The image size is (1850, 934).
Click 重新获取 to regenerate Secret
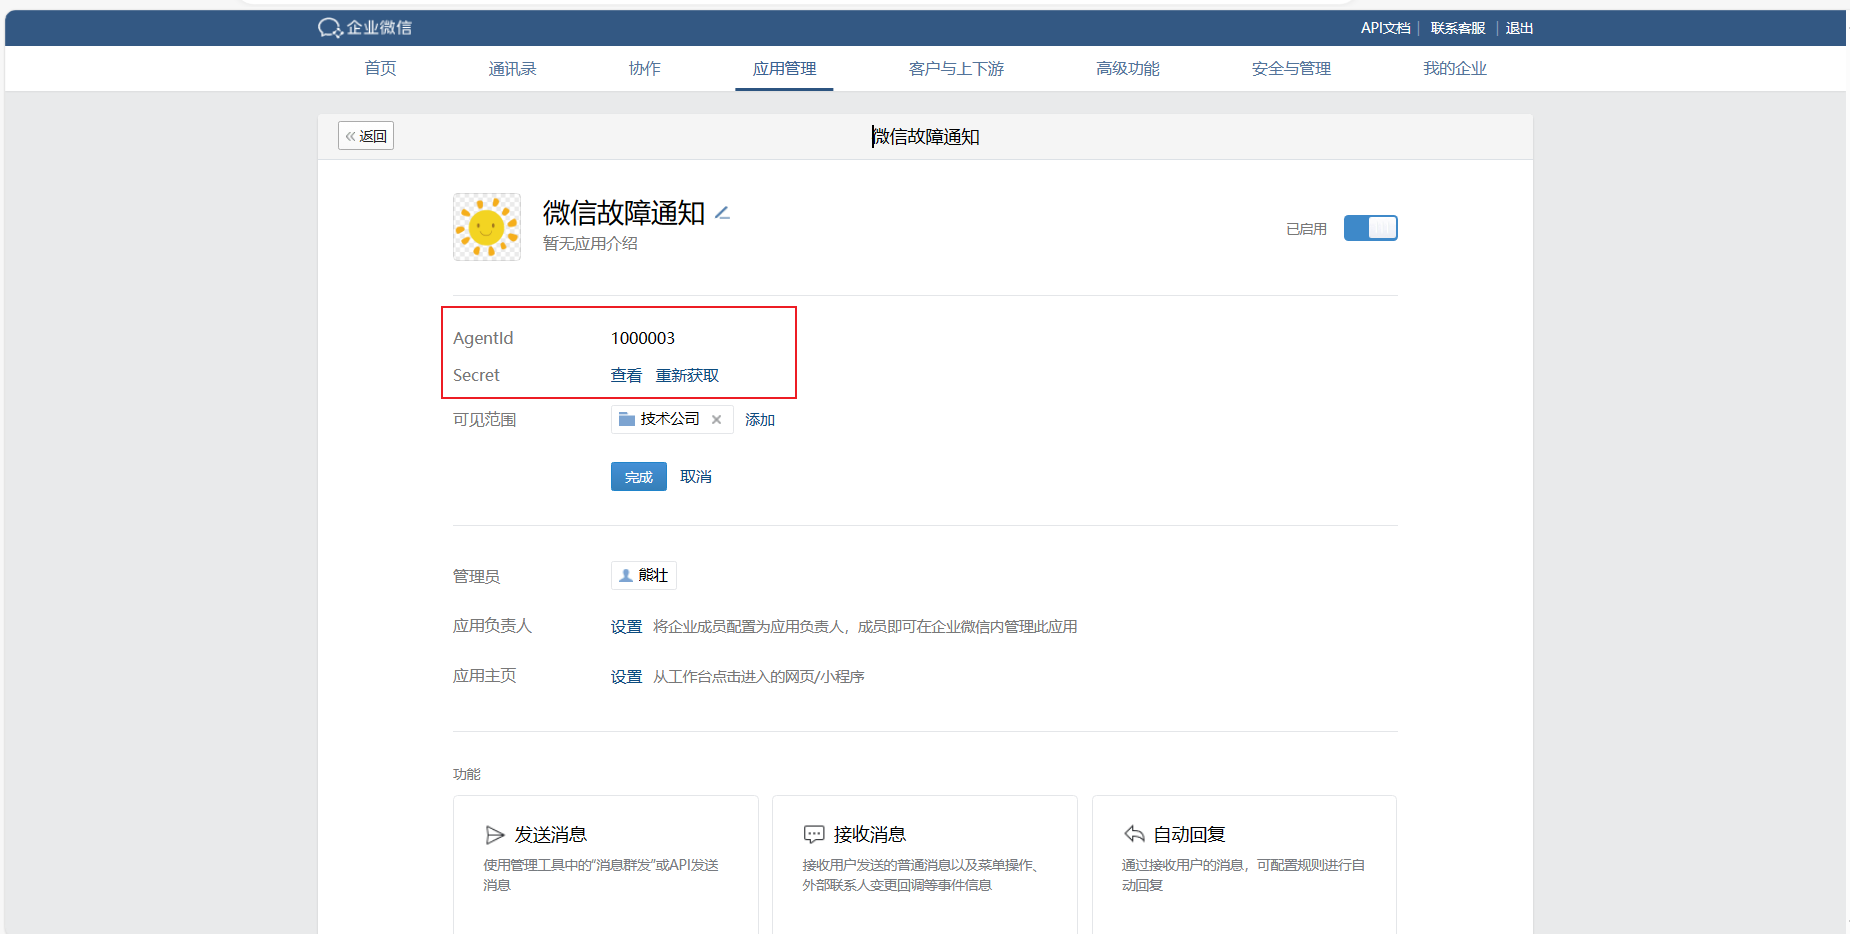pyautogui.click(x=687, y=375)
